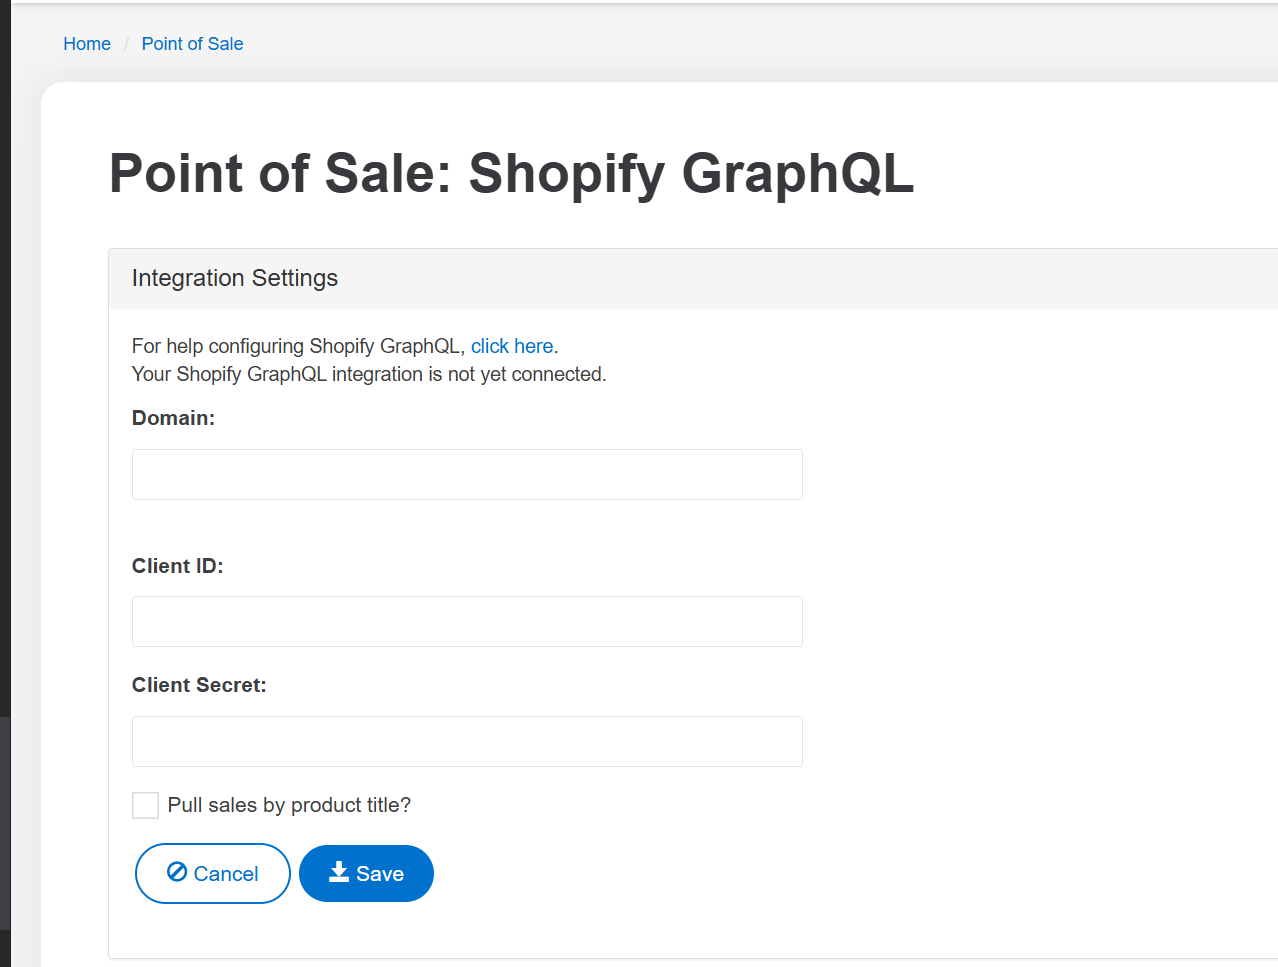Select the Client Secret input box
The width and height of the screenshot is (1278, 967).
click(467, 741)
